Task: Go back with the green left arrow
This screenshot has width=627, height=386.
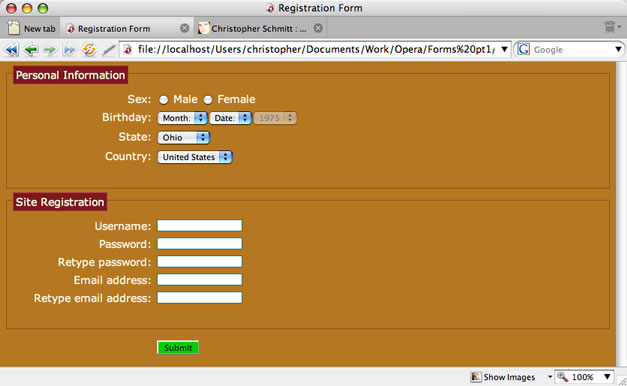Action: (31, 50)
